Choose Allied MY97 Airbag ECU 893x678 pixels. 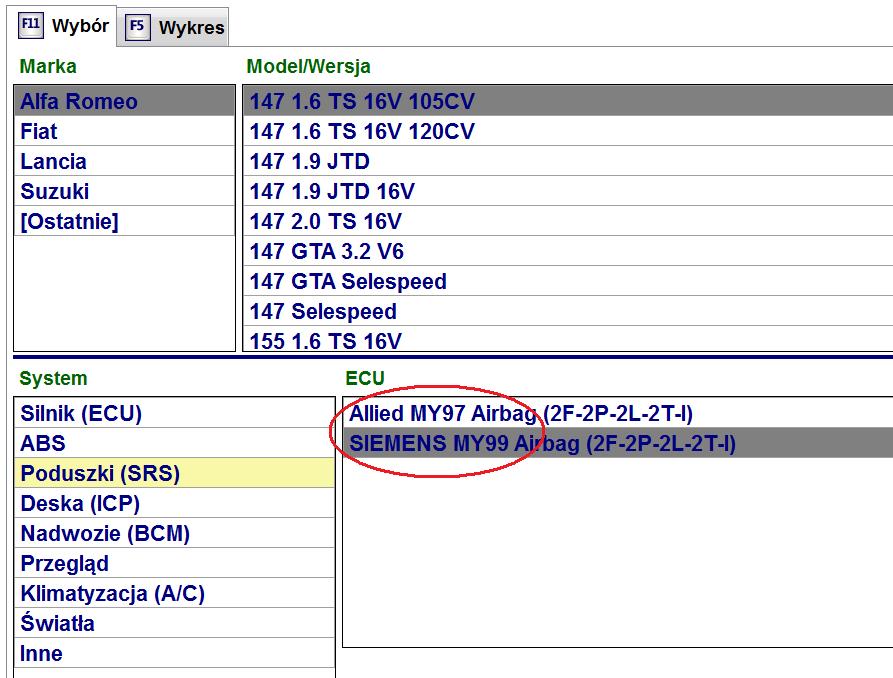click(x=618, y=413)
